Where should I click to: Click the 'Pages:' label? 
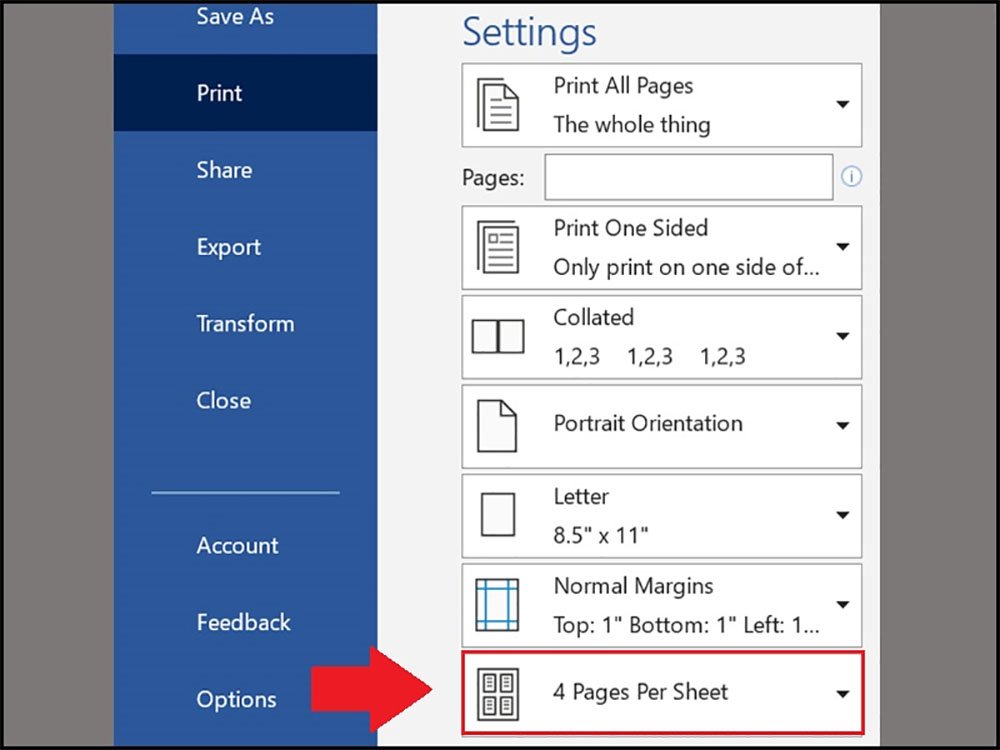493,178
